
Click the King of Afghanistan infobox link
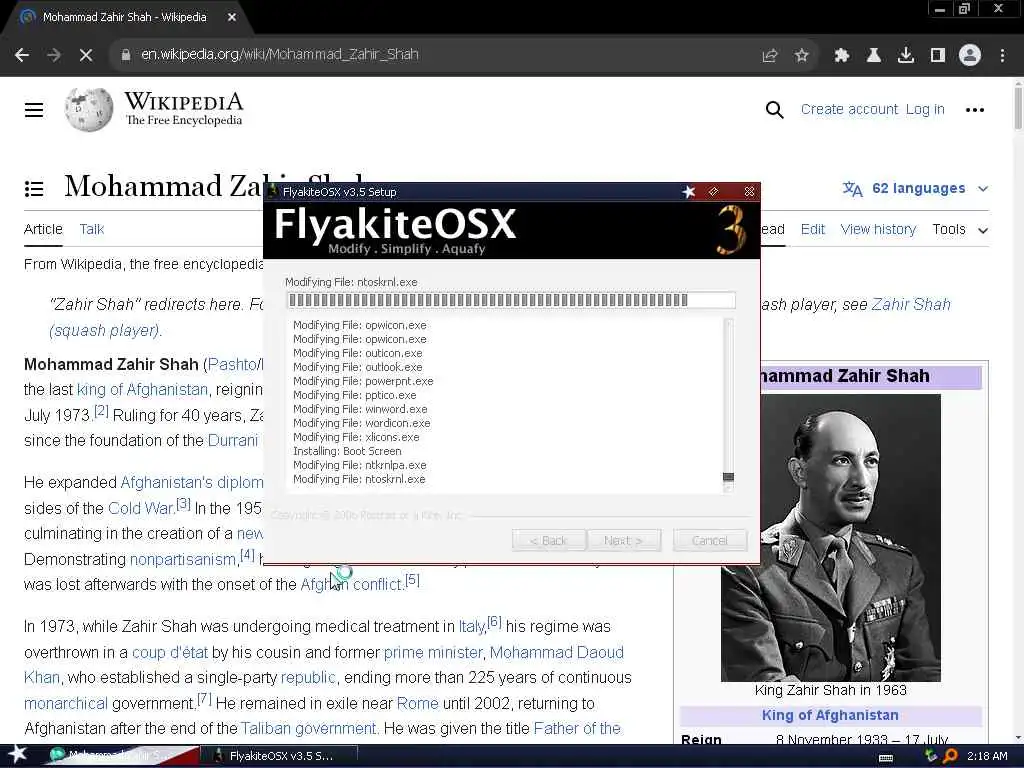coord(830,715)
